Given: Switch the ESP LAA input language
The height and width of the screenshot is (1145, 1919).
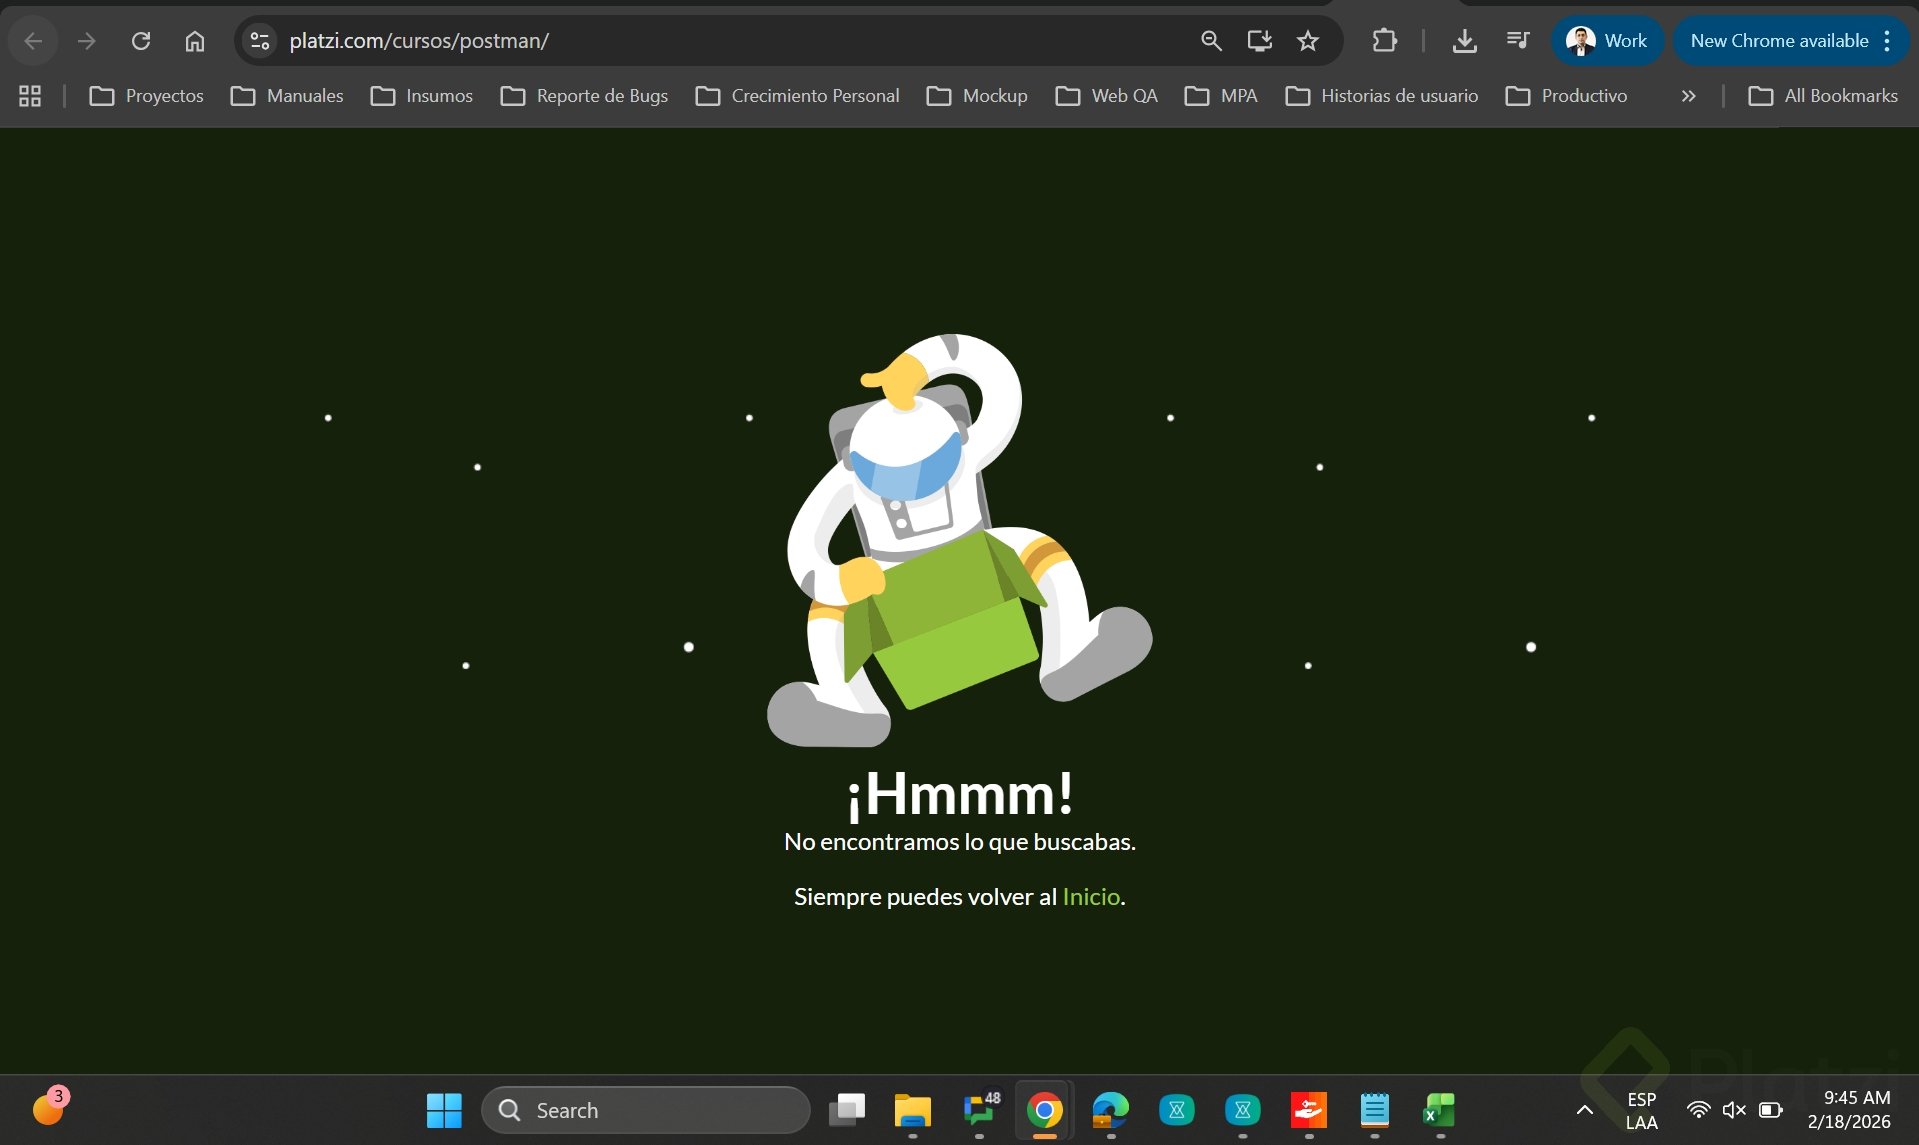Looking at the screenshot, I should click(x=1641, y=1110).
